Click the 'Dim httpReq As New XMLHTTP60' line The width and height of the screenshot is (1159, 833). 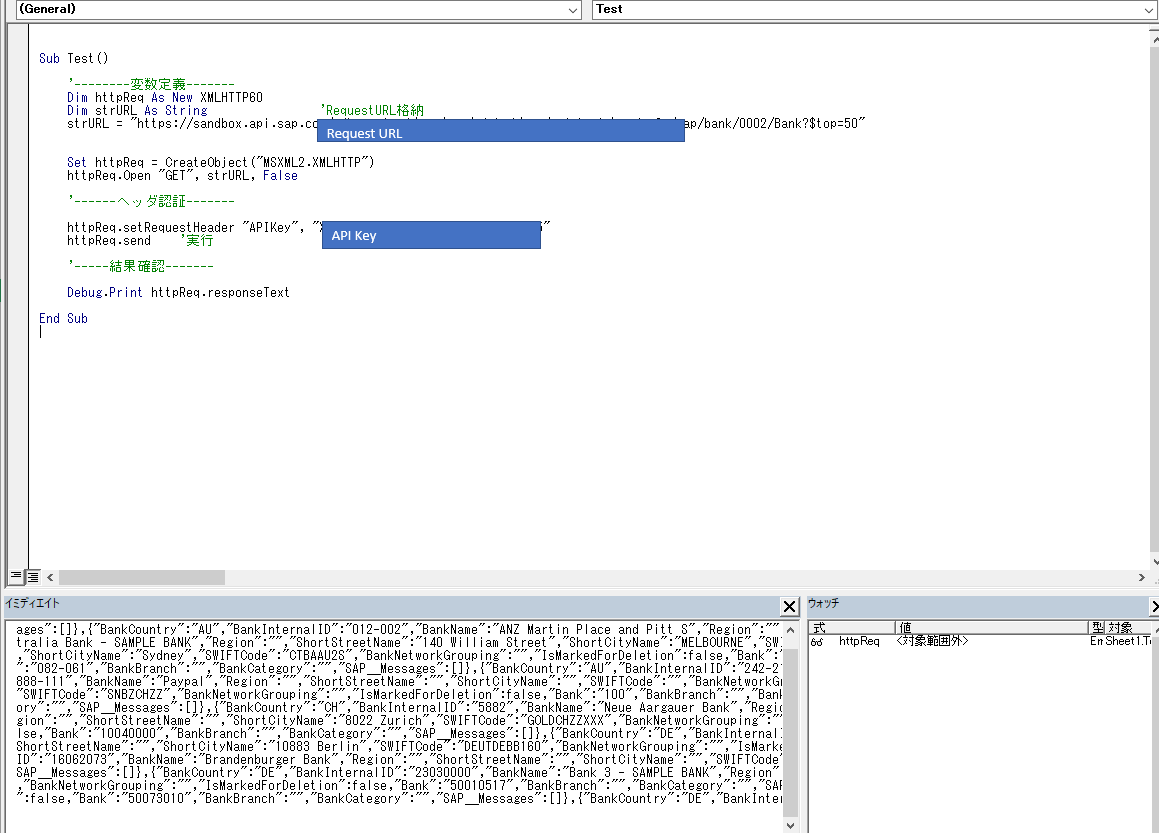click(165, 98)
